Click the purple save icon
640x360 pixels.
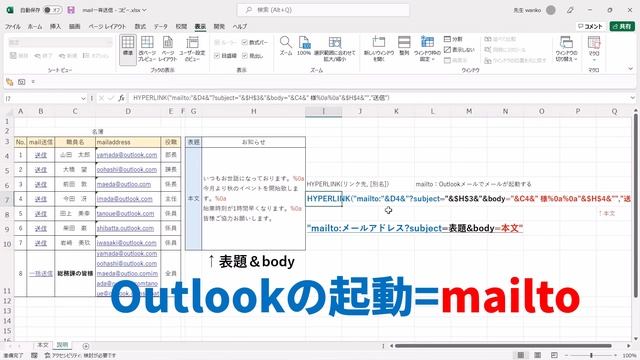pyautogui.click(x=71, y=10)
